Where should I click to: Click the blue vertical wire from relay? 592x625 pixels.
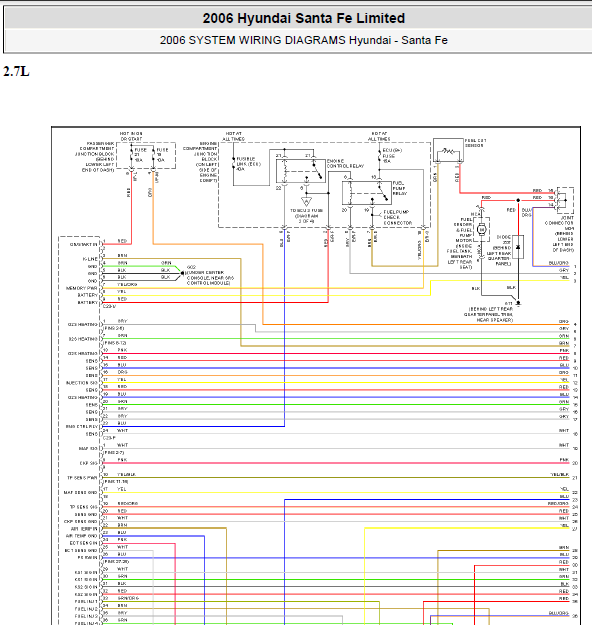[x=284, y=331]
